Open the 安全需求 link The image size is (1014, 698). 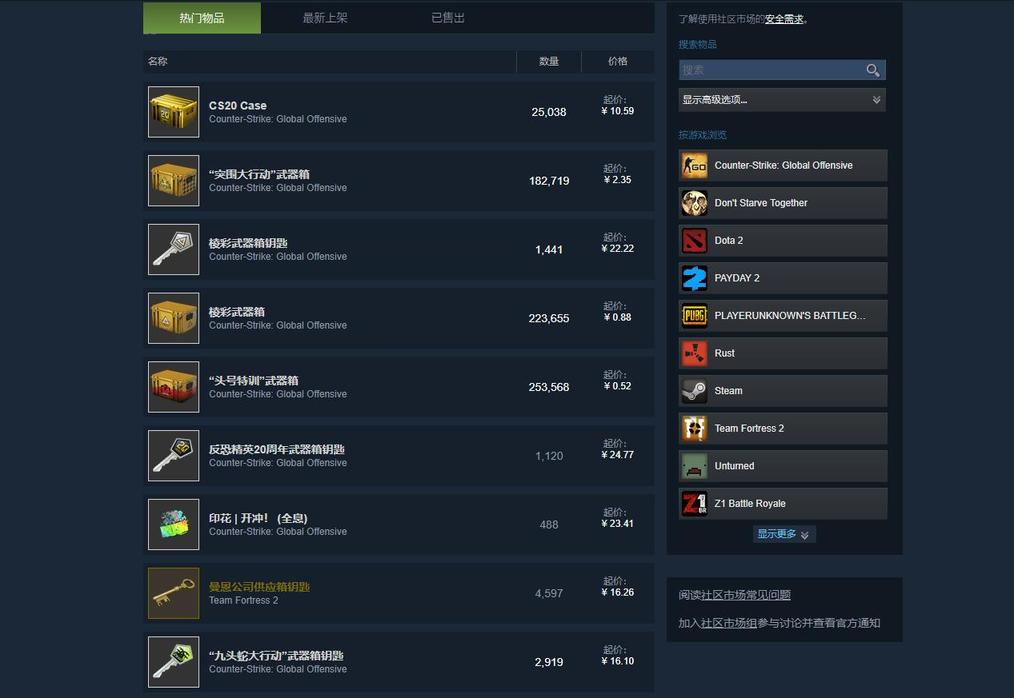784,19
